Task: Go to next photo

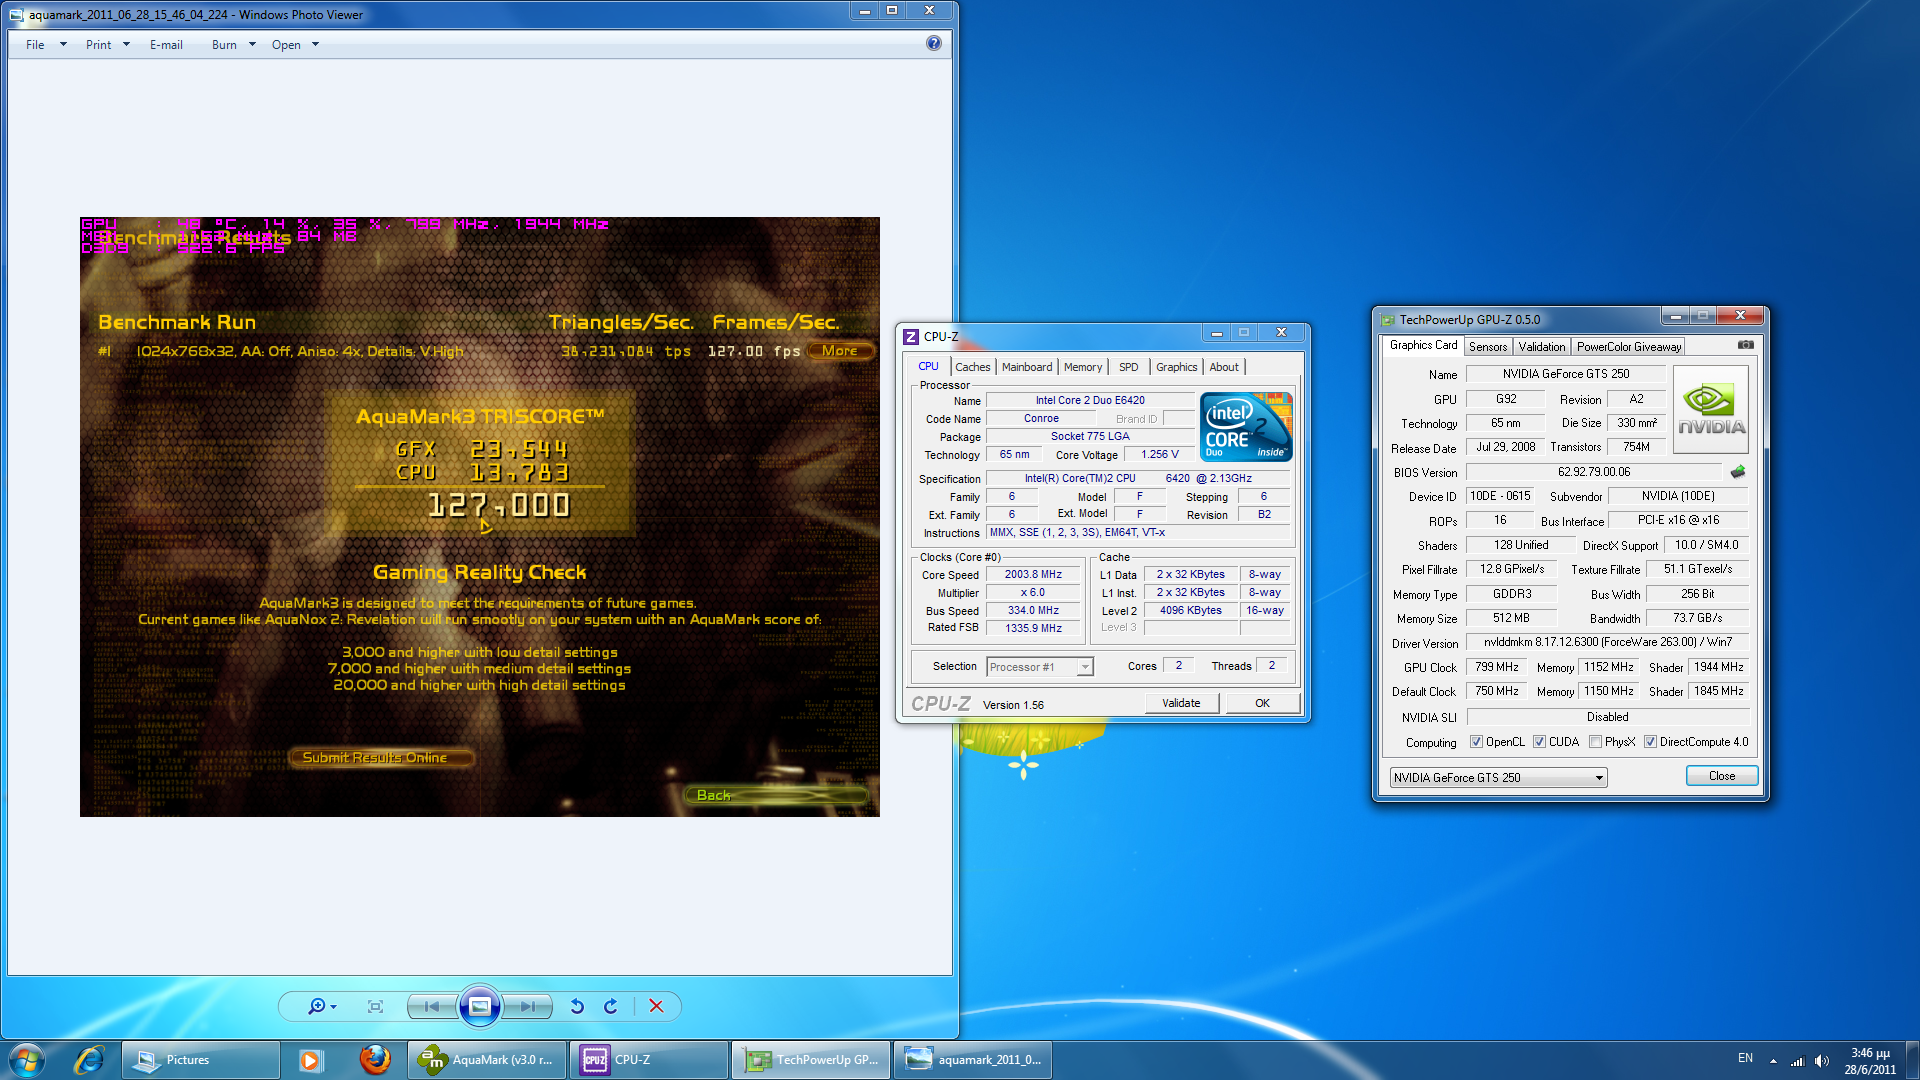Action: coord(528,1006)
